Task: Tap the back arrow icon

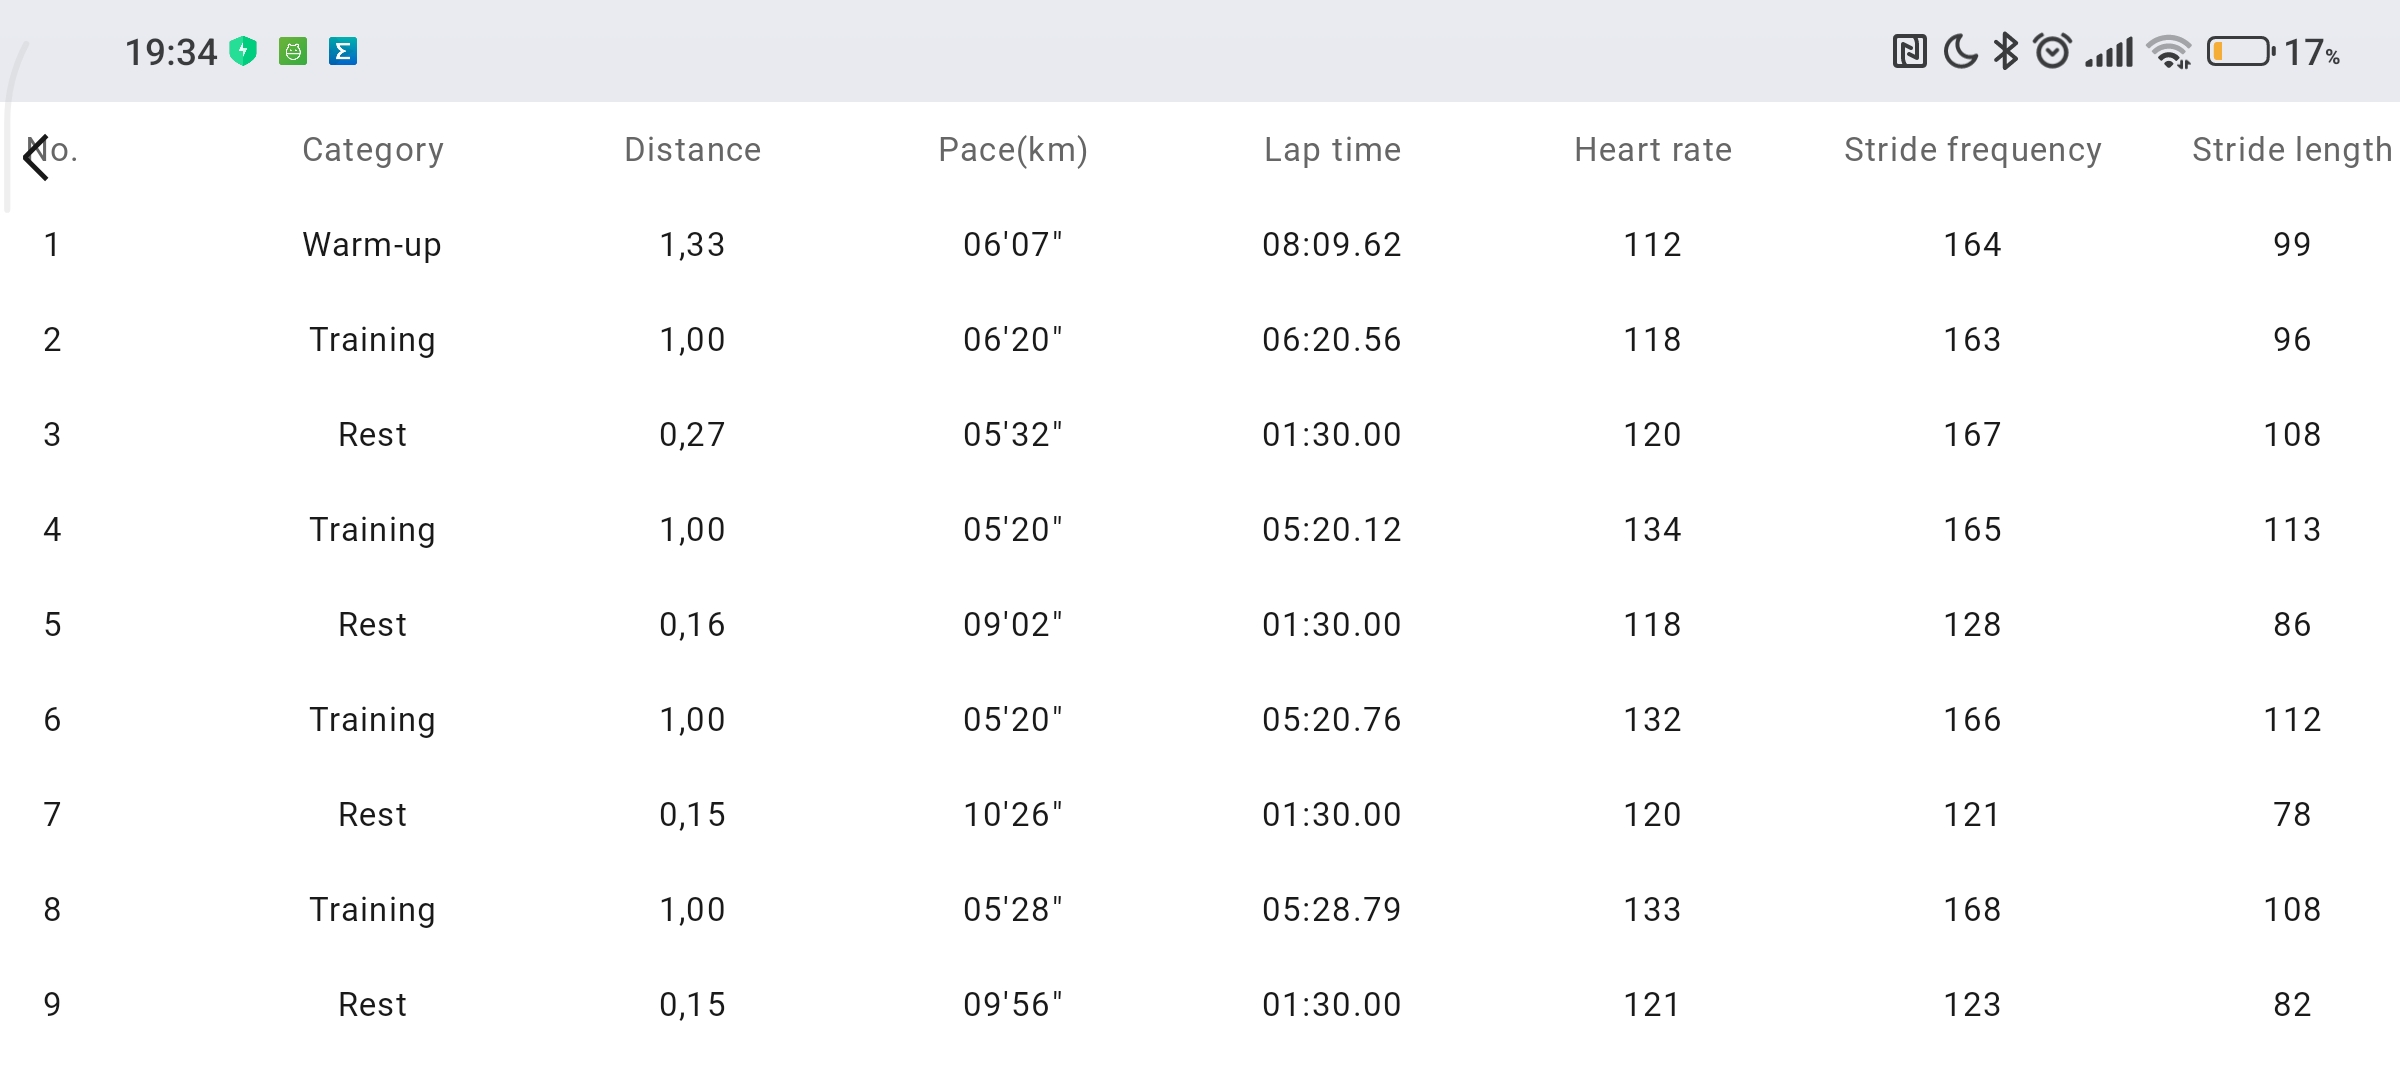Action: coord(36,157)
